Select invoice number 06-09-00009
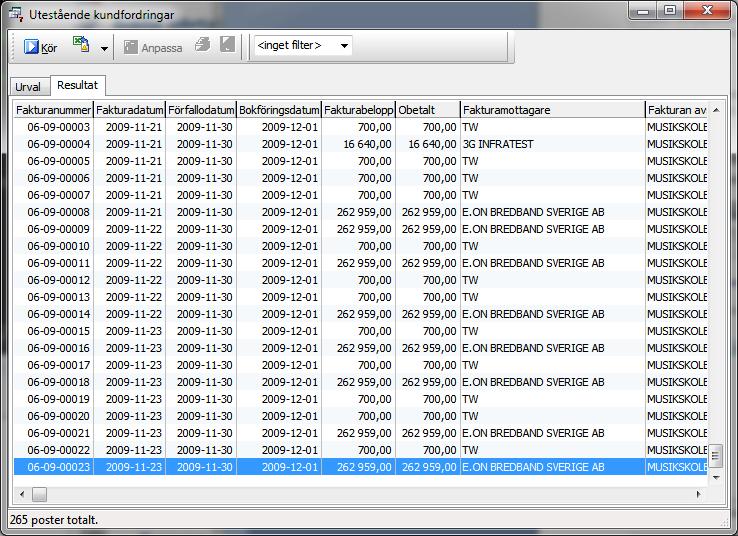 click(x=58, y=229)
